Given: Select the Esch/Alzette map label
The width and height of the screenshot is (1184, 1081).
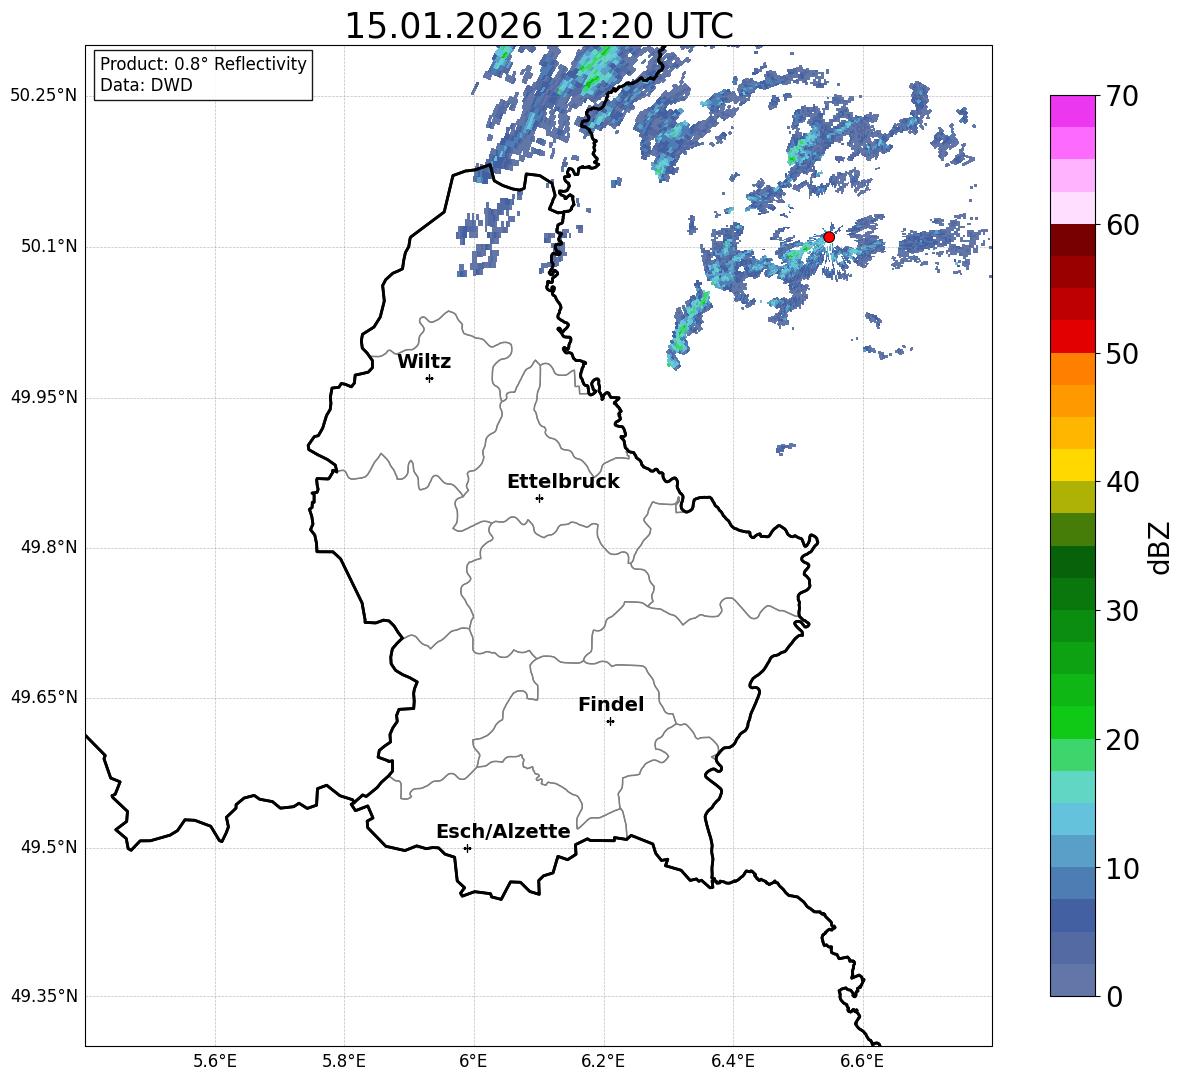Looking at the screenshot, I should pos(503,832).
